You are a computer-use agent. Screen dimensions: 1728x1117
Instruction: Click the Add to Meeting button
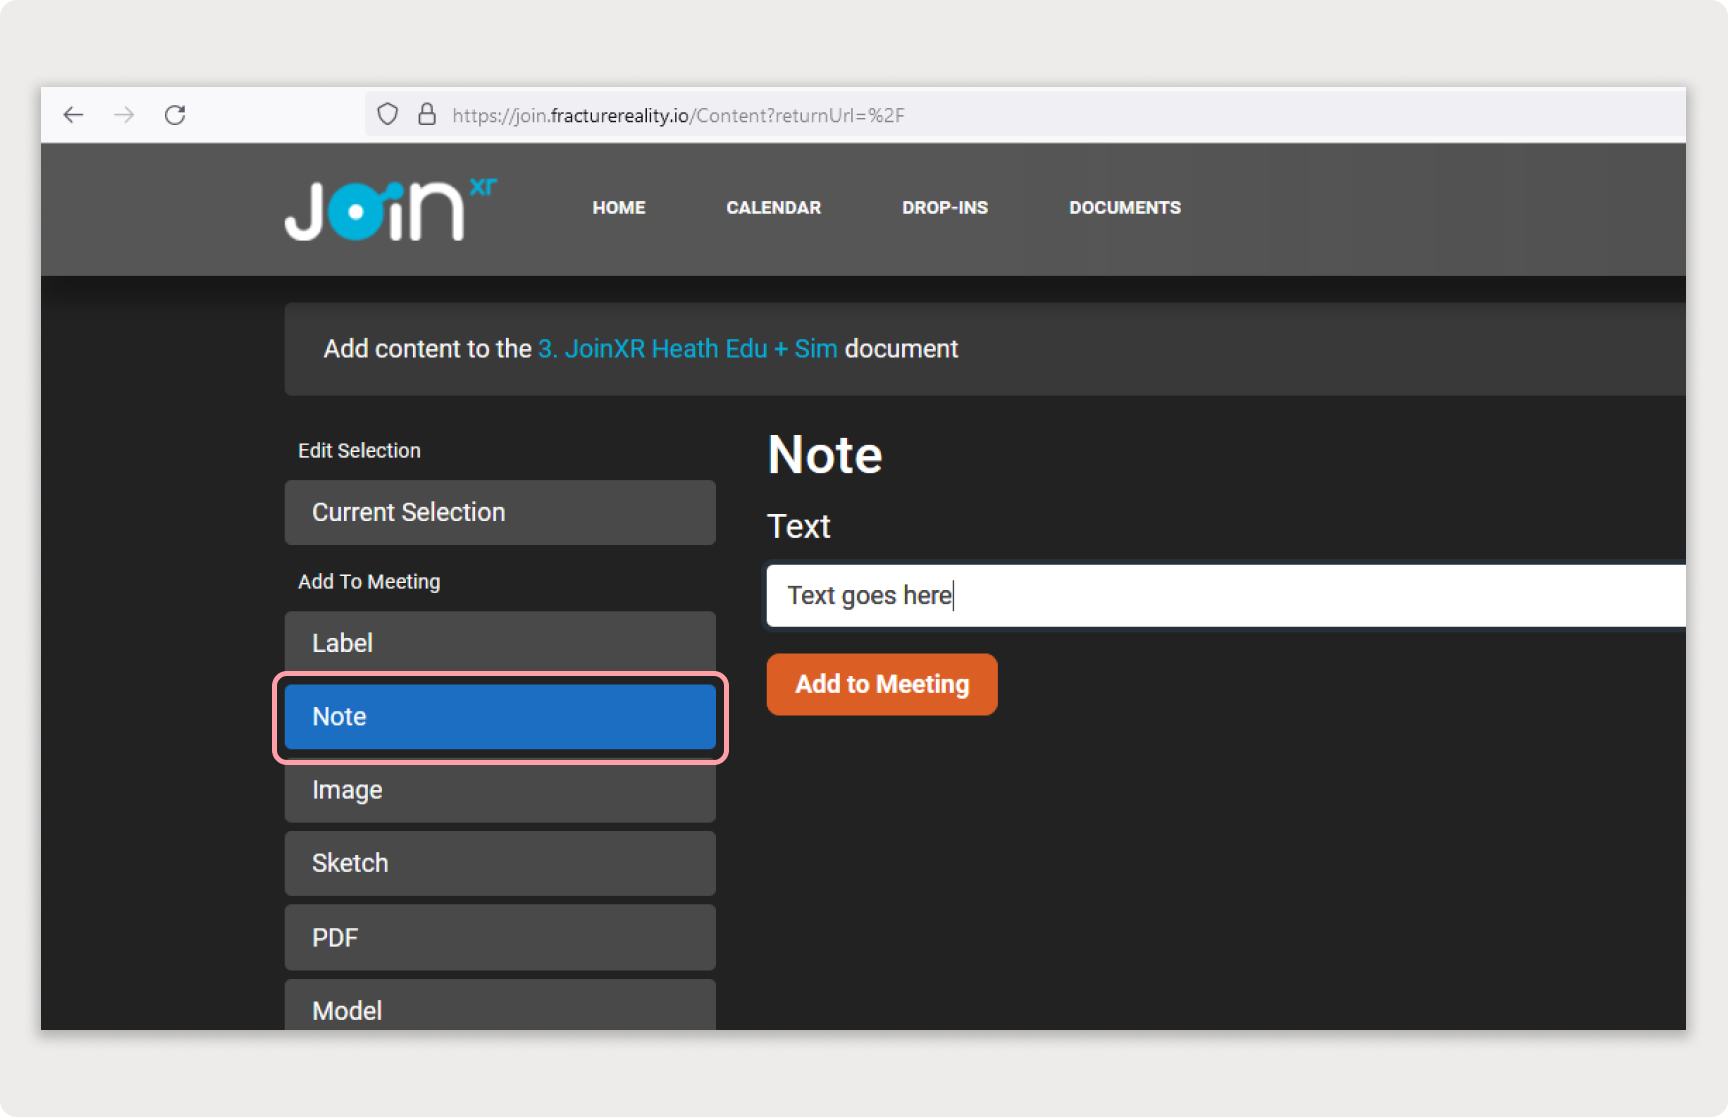tap(881, 684)
